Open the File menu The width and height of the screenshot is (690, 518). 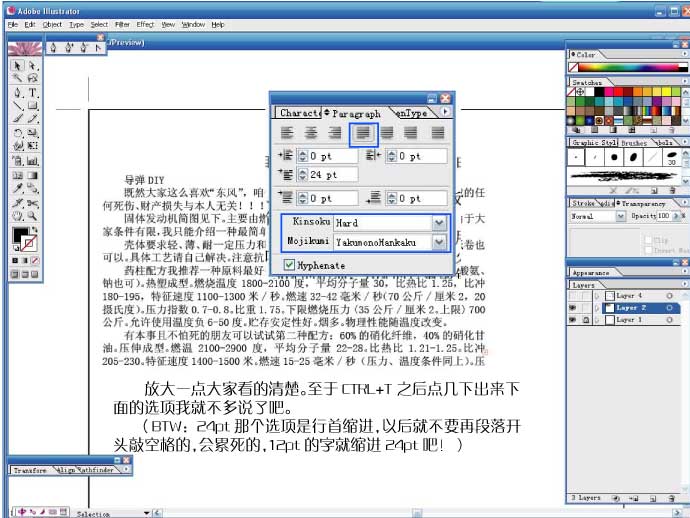click(13, 25)
